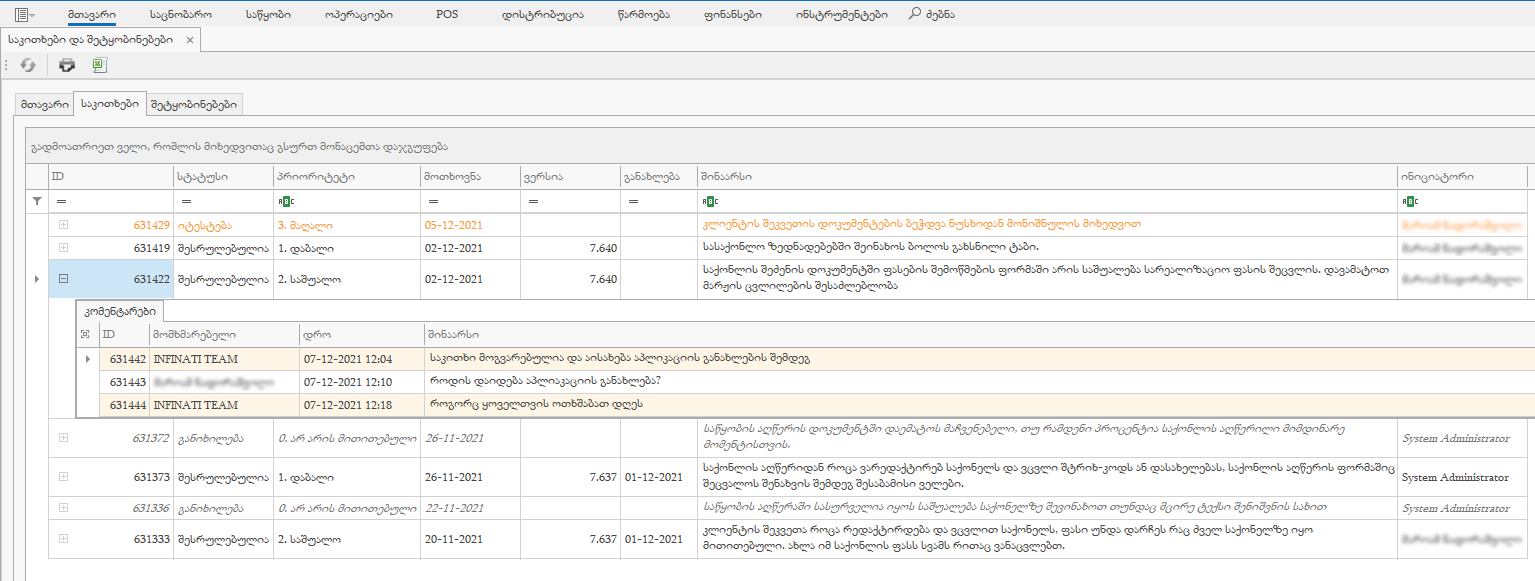Screen dimensions: 1535x581
Task: Click the equals filter operator under სტატუსი
Action: (x=186, y=201)
